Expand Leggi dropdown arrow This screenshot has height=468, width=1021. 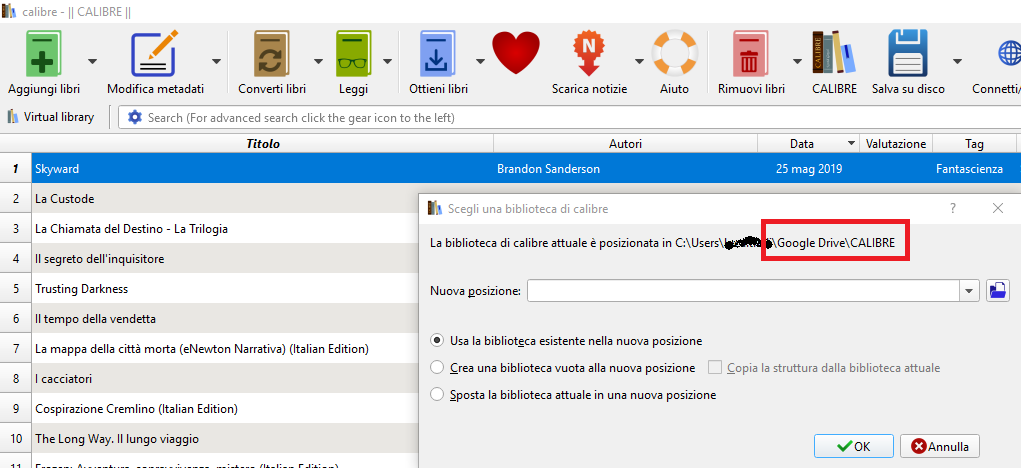tap(387, 61)
